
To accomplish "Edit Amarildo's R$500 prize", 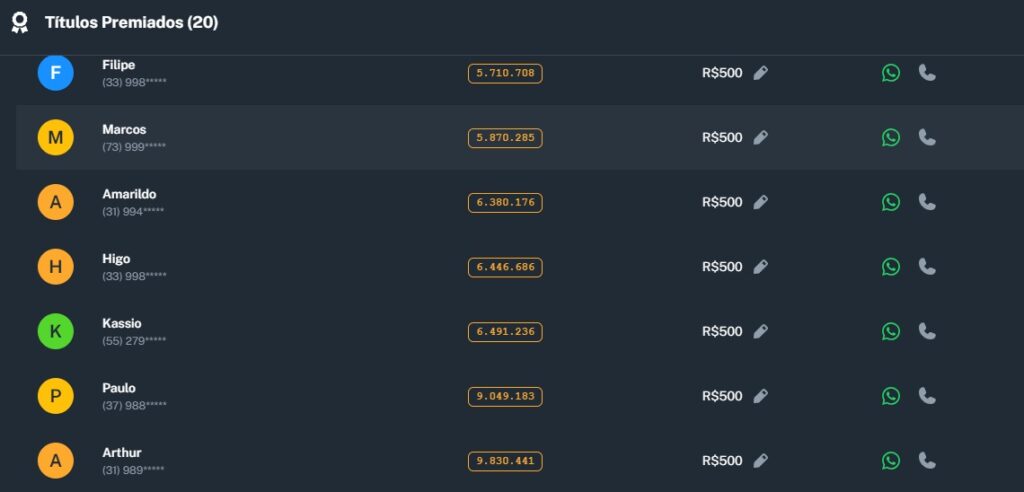I will pyautogui.click(x=760, y=202).
